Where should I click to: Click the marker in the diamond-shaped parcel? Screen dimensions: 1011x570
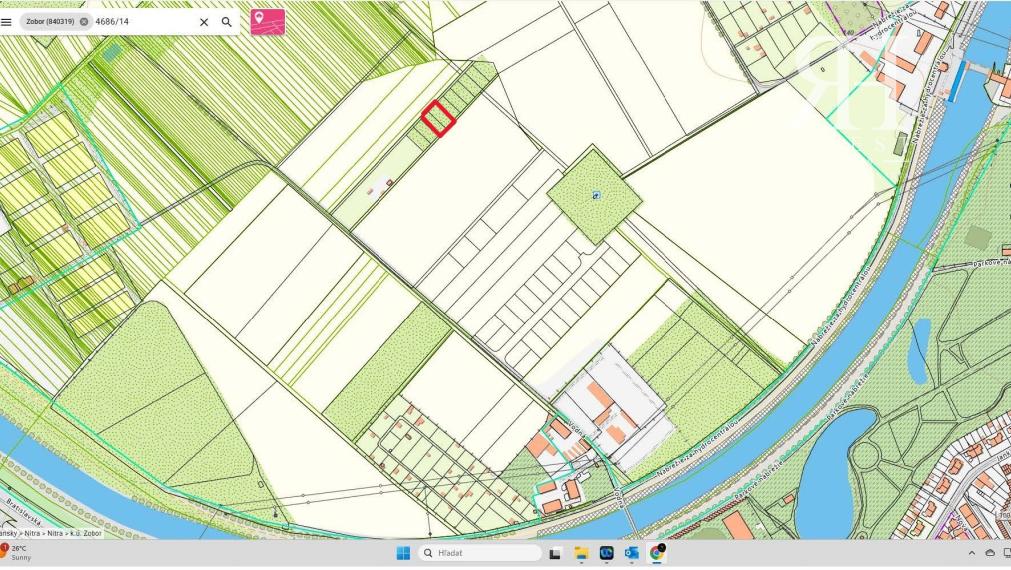click(596, 196)
